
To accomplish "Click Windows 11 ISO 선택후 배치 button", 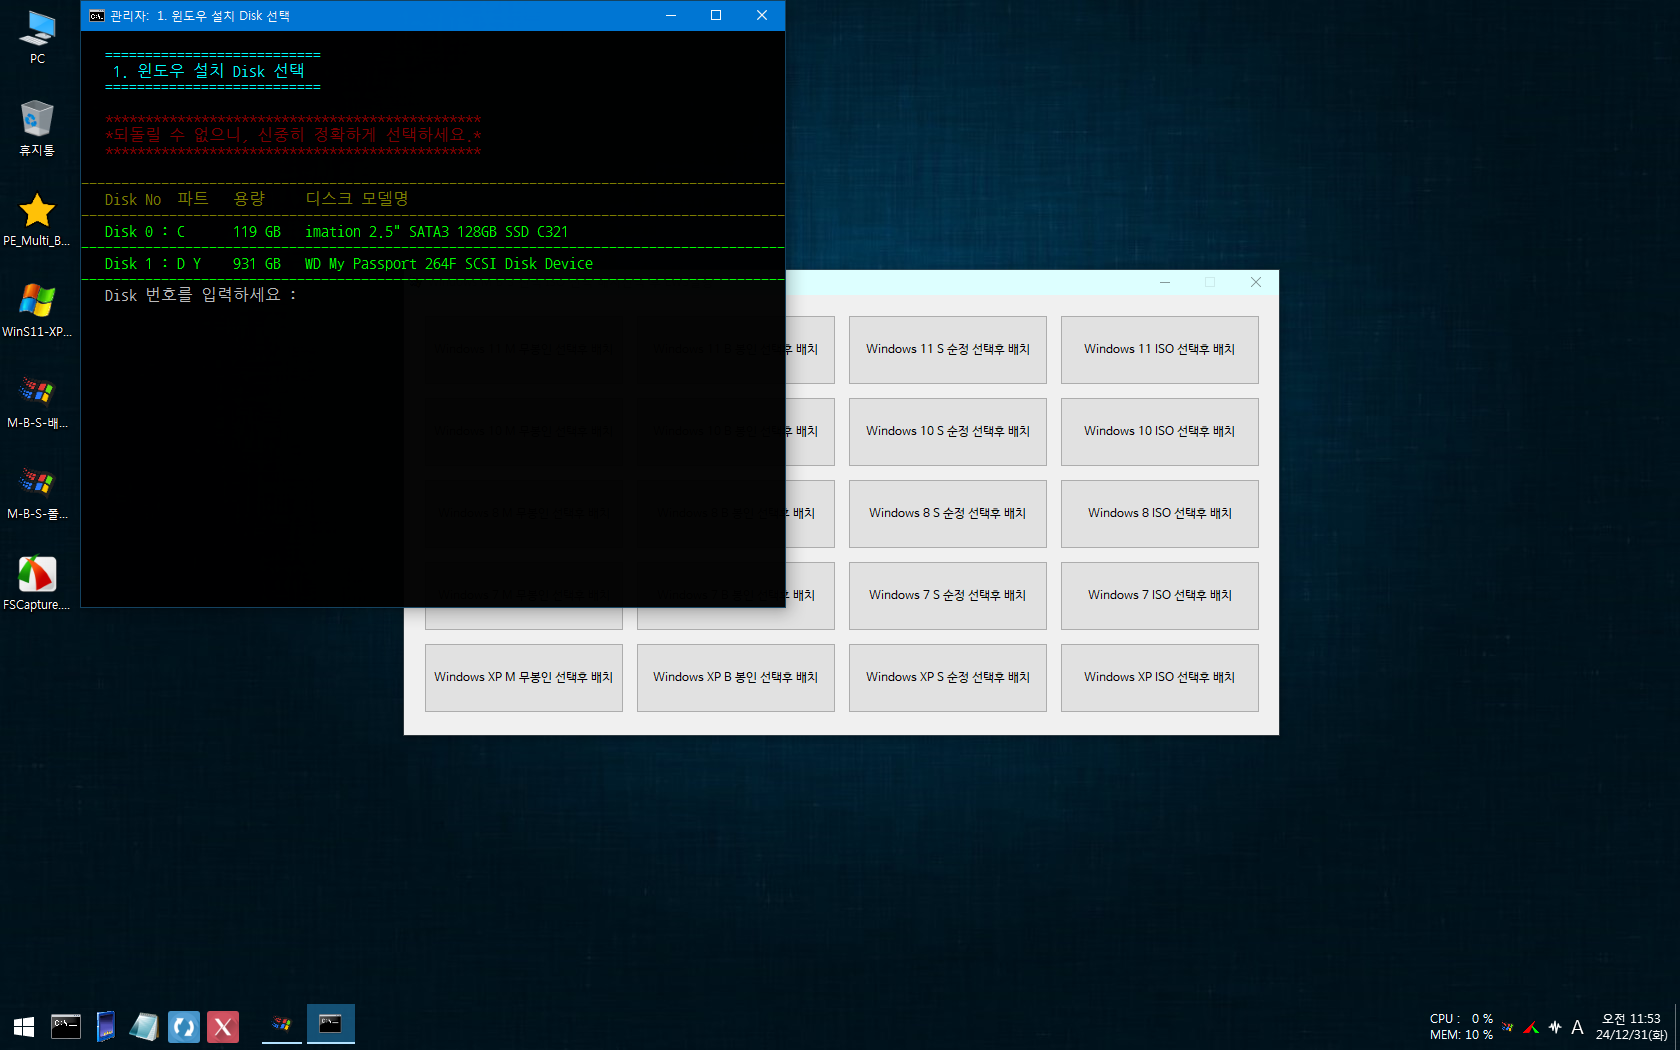I will [1160, 350].
